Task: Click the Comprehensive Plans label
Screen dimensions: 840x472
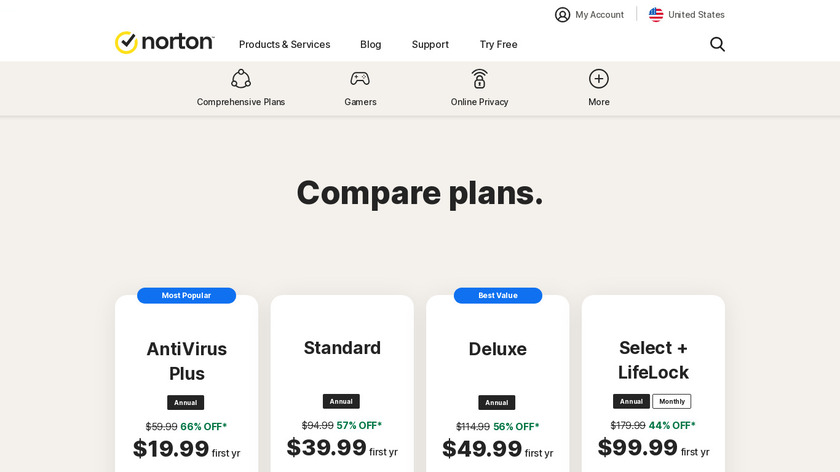Action: click(241, 102)
